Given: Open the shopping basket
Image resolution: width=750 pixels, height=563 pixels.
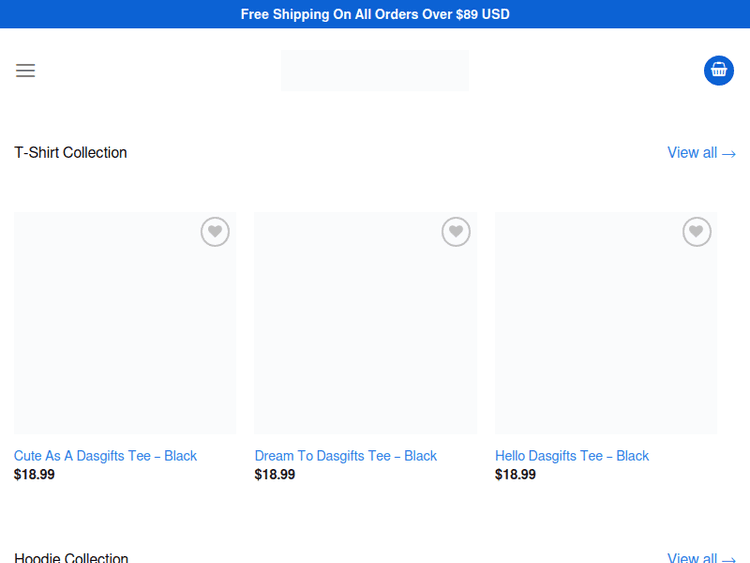Looking at the screenshot, I should coord(719,70).
